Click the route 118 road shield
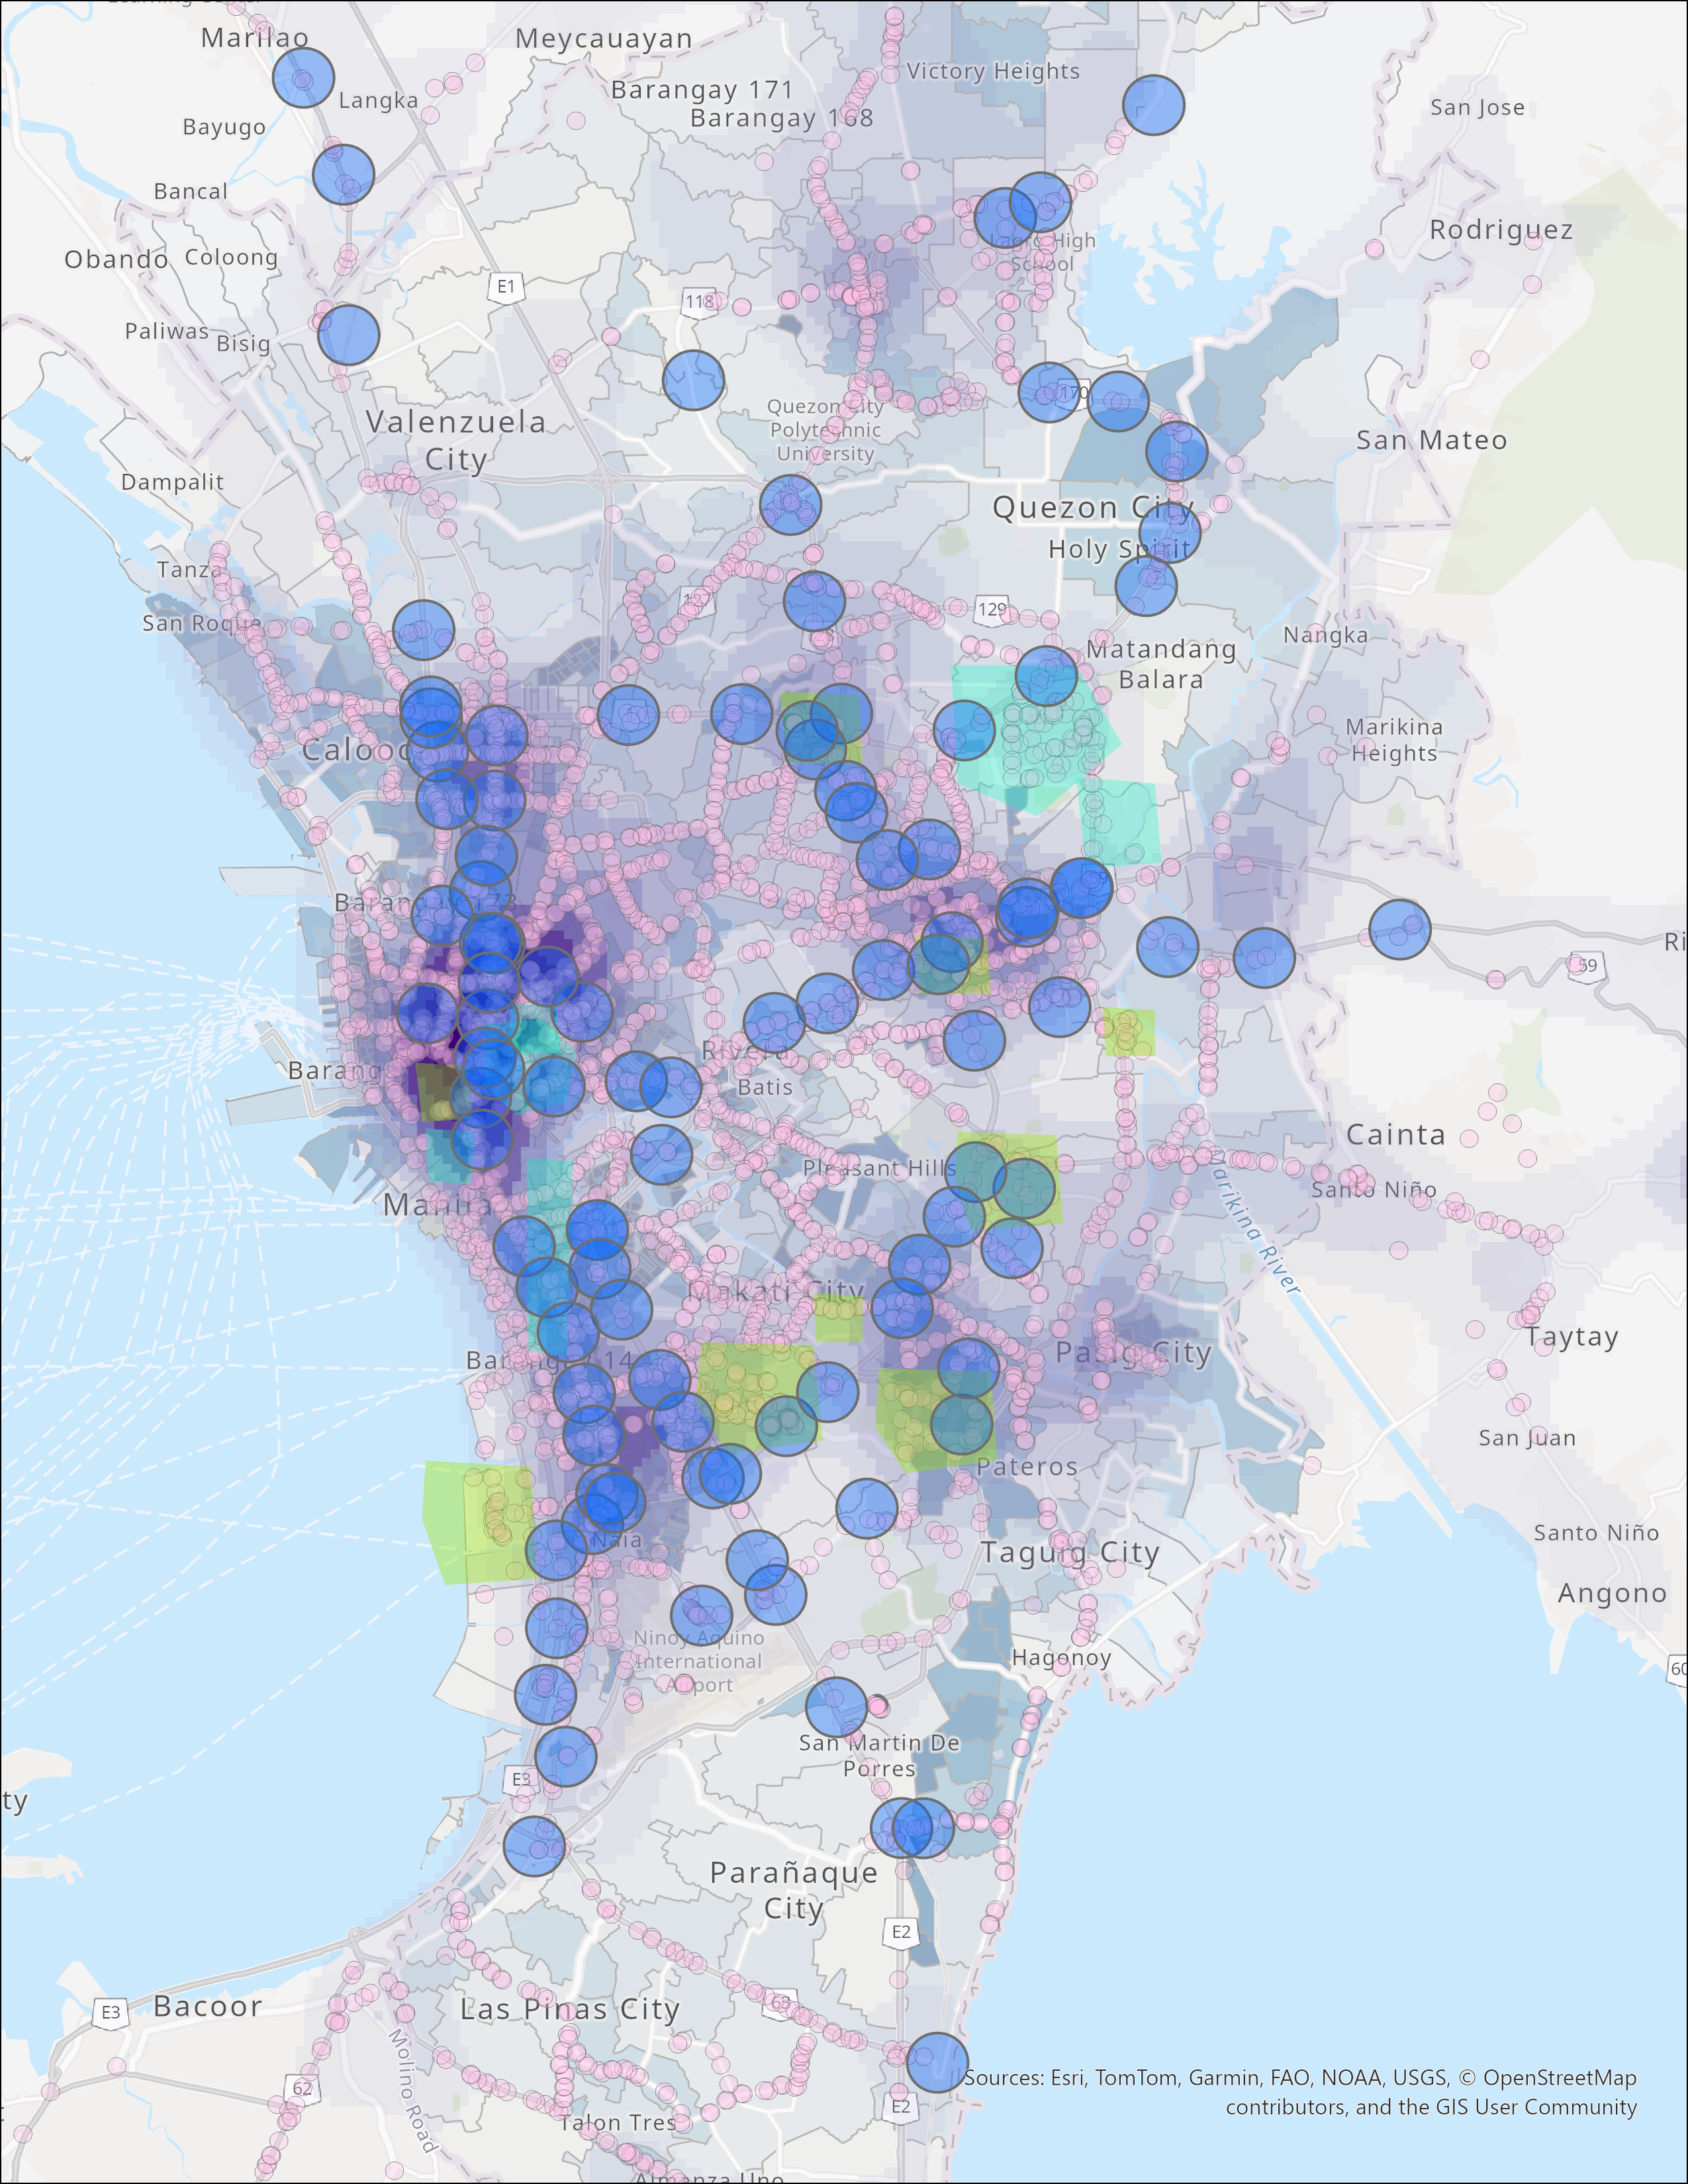 pyautogui.click(x=699, y=302)
